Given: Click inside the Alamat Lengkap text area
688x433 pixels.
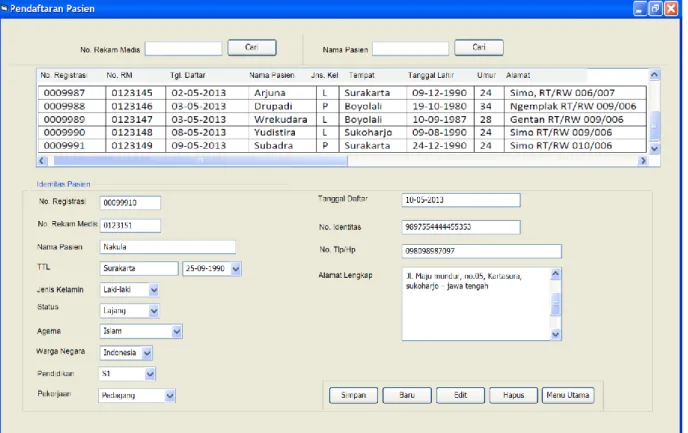Looking at the screenshot, I should (476, 304).
